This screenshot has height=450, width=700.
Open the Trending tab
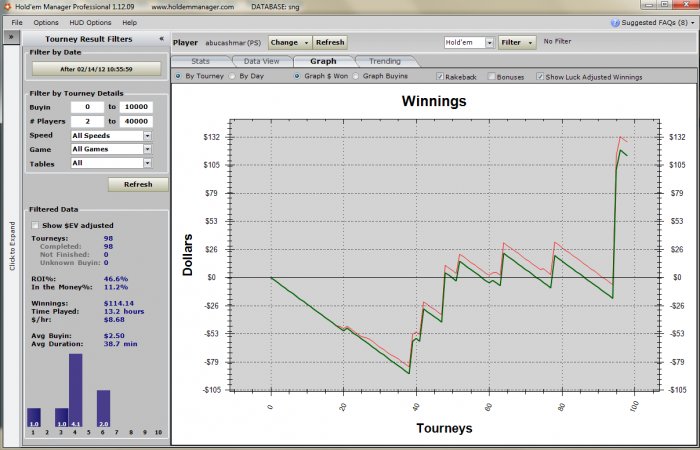click(385, 61)
